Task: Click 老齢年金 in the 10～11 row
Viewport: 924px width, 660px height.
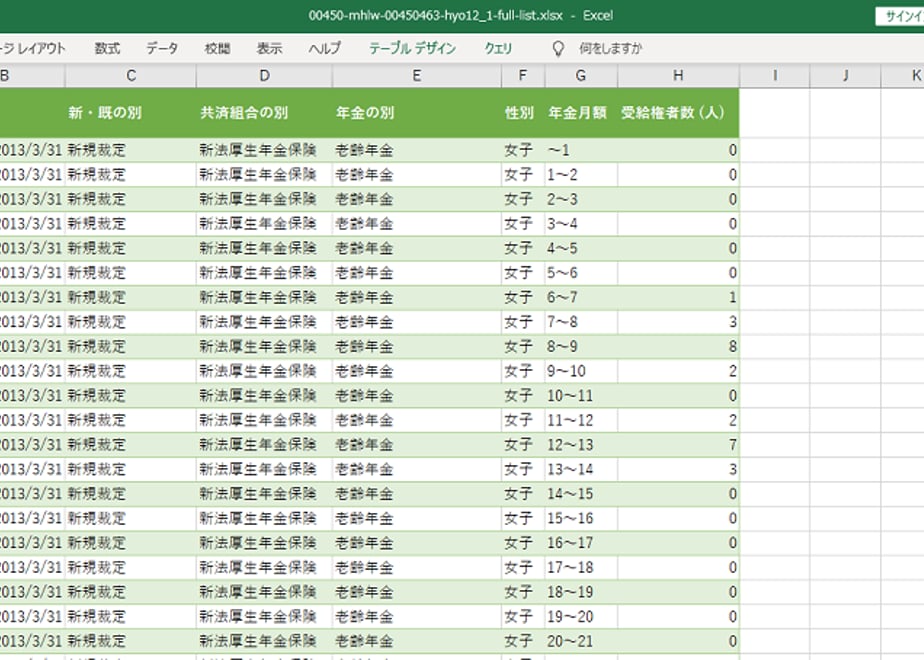Action: [417, 396]
